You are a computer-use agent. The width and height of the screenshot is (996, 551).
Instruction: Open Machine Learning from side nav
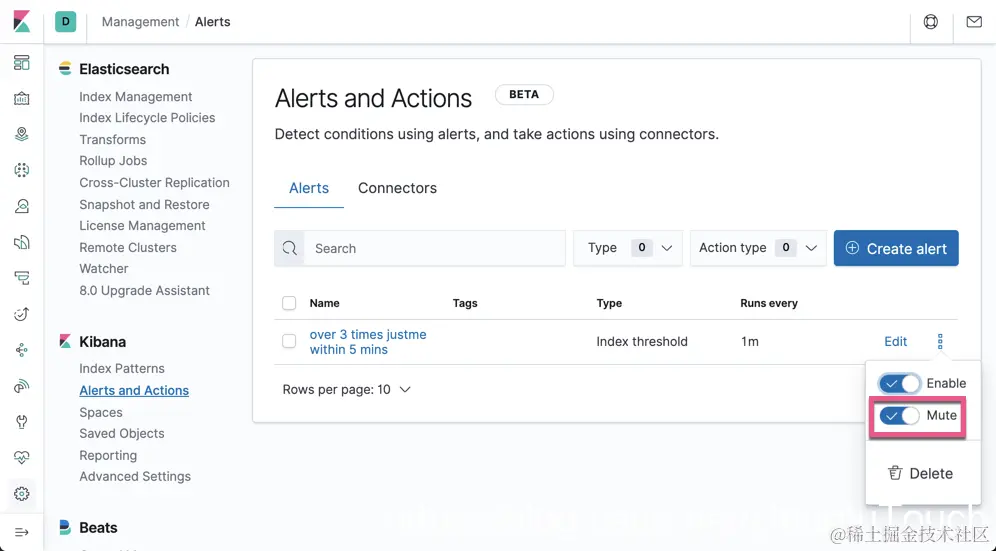coord(22,170)
